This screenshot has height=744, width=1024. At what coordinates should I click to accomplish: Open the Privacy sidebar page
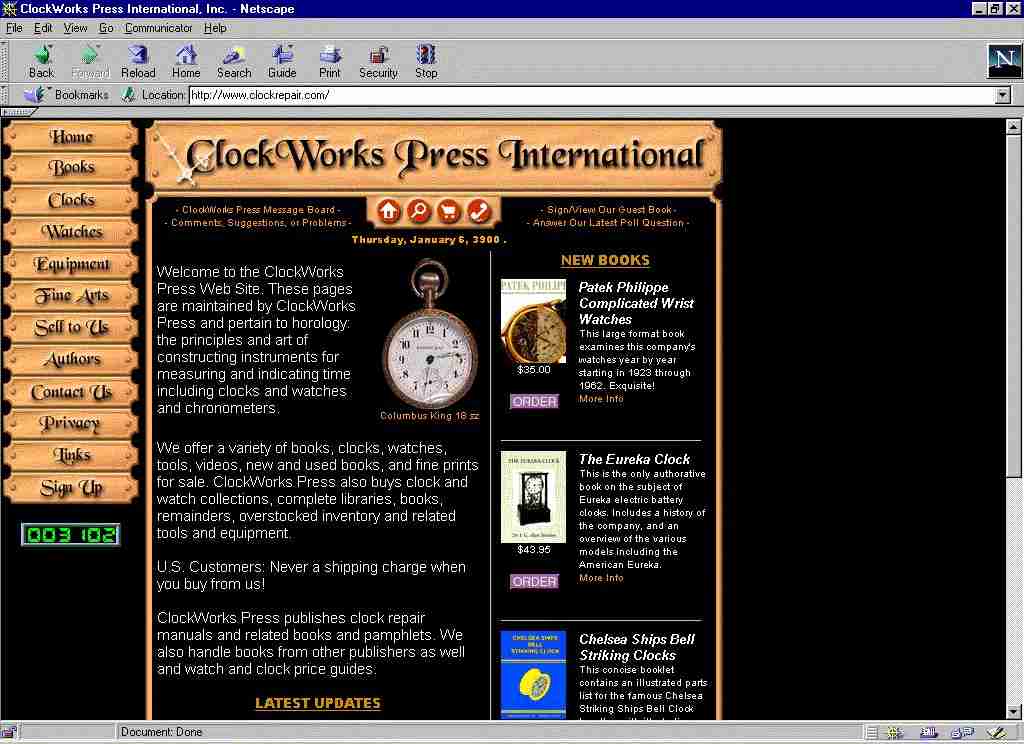click(x=71, y=423)
